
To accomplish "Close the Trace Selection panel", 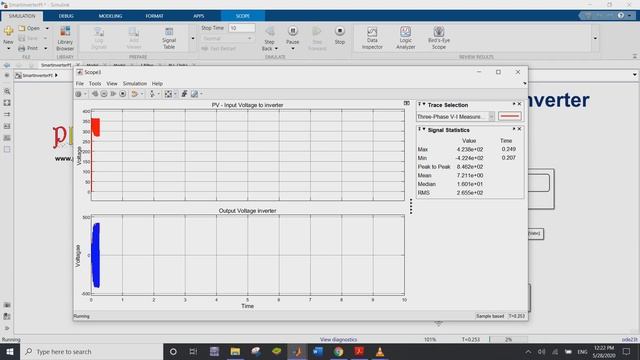I will coord(519,104).
